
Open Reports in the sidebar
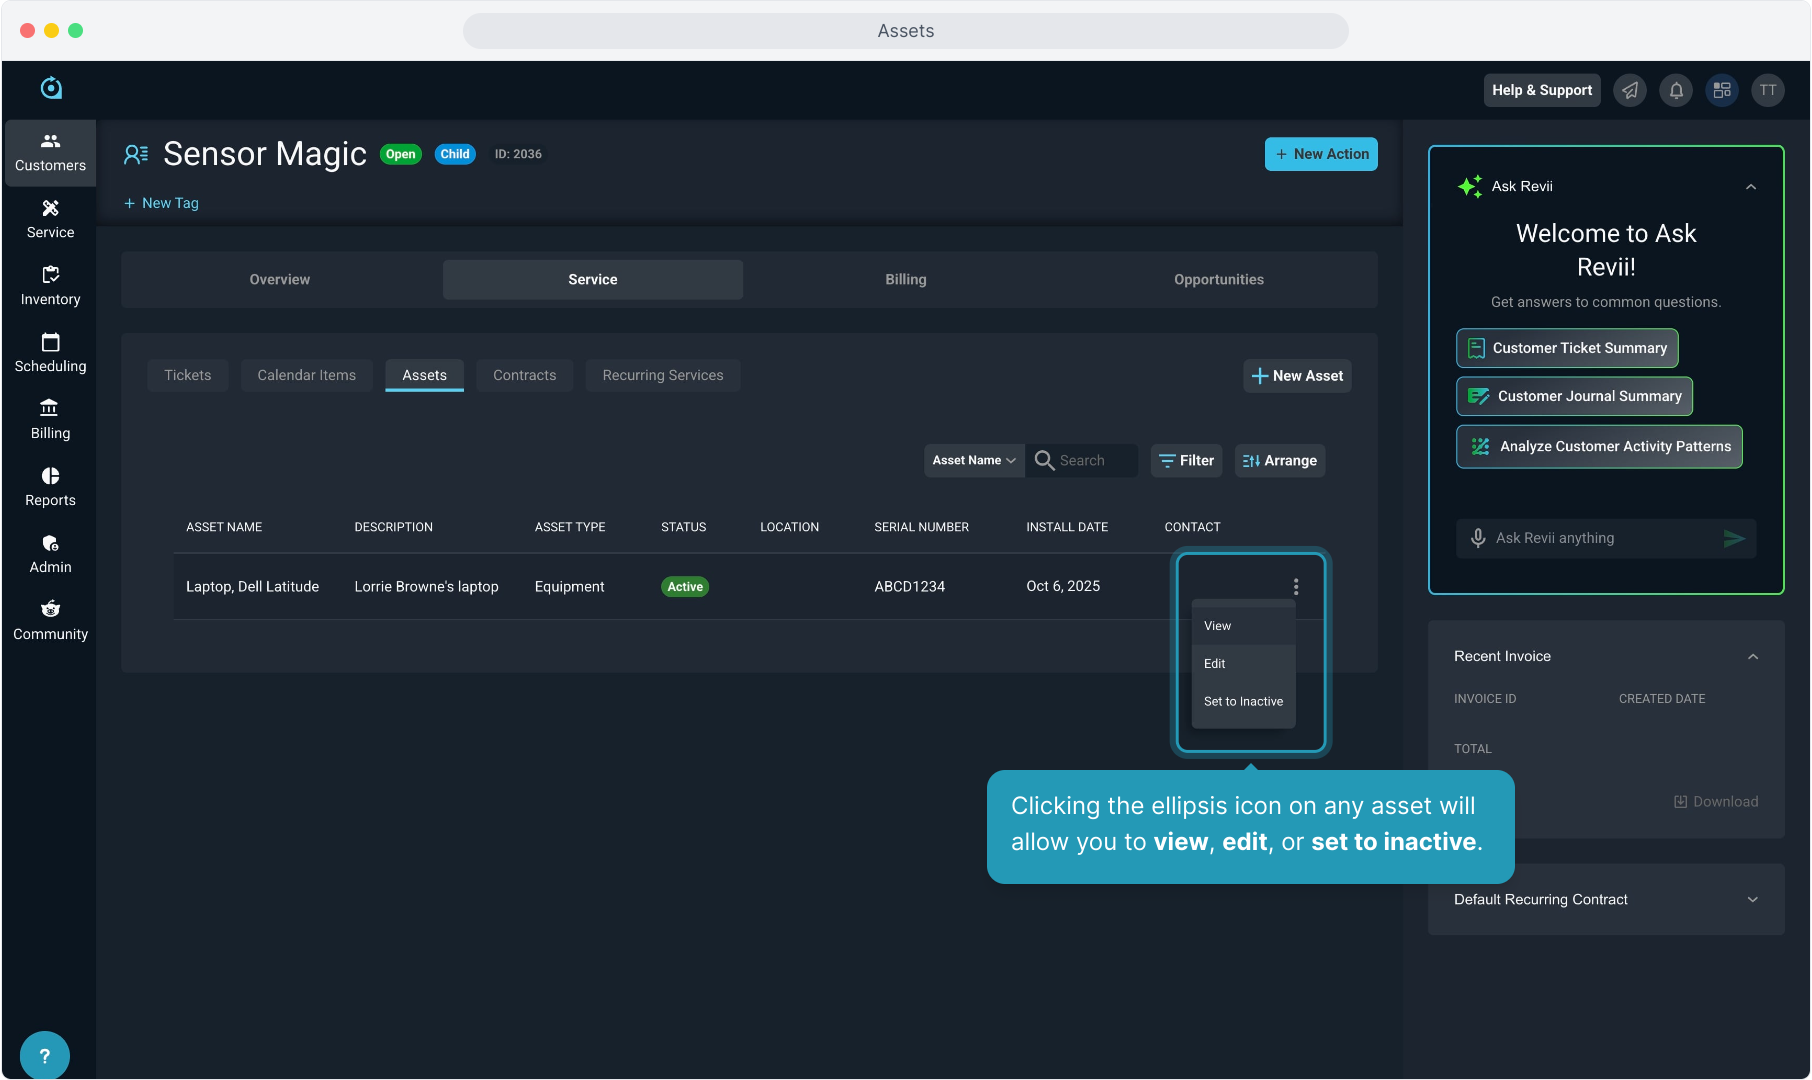point(50,487)
